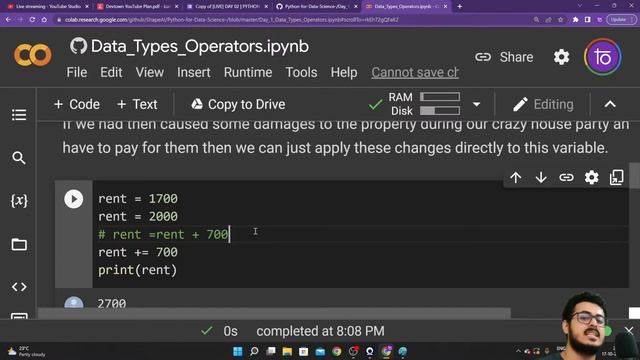The width and height of the screenshot is (640, 360).
Task: Open browser extensions puzzle icon
Action: point(576,20)
